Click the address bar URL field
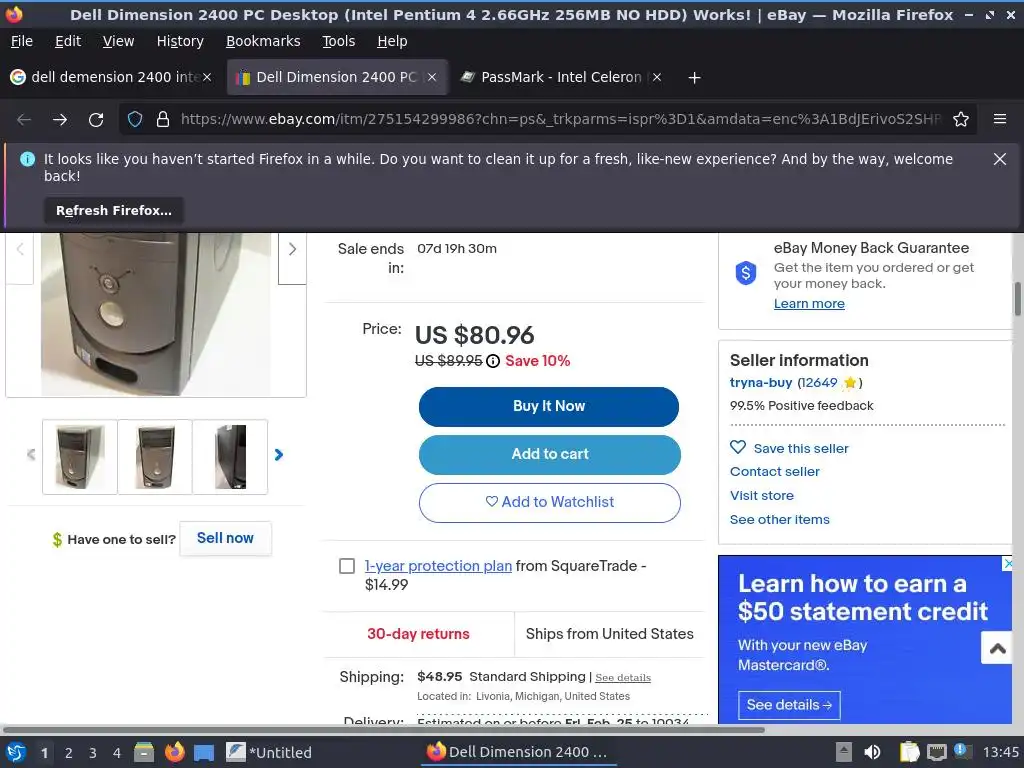This screenshot has width=1024, height=768. [x=560, y=120]
